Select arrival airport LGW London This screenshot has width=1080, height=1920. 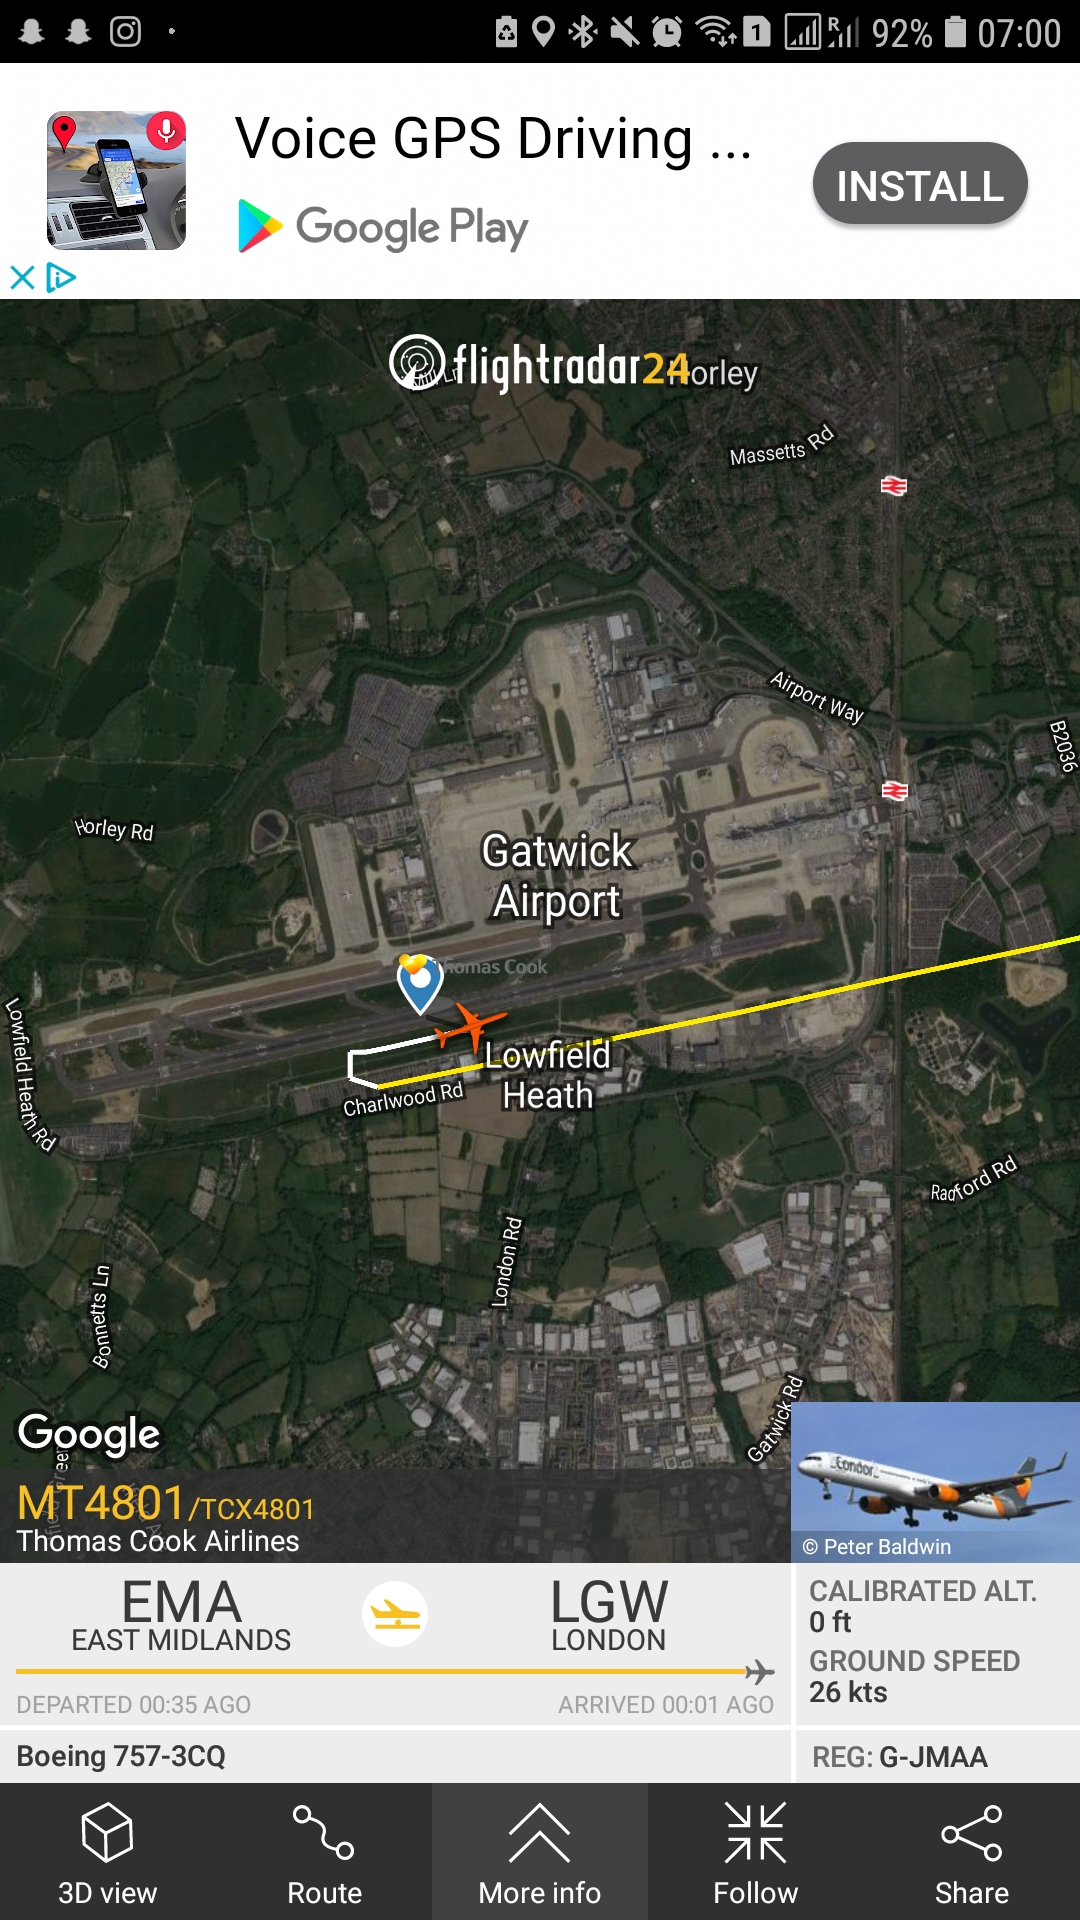coord(609,1616)
